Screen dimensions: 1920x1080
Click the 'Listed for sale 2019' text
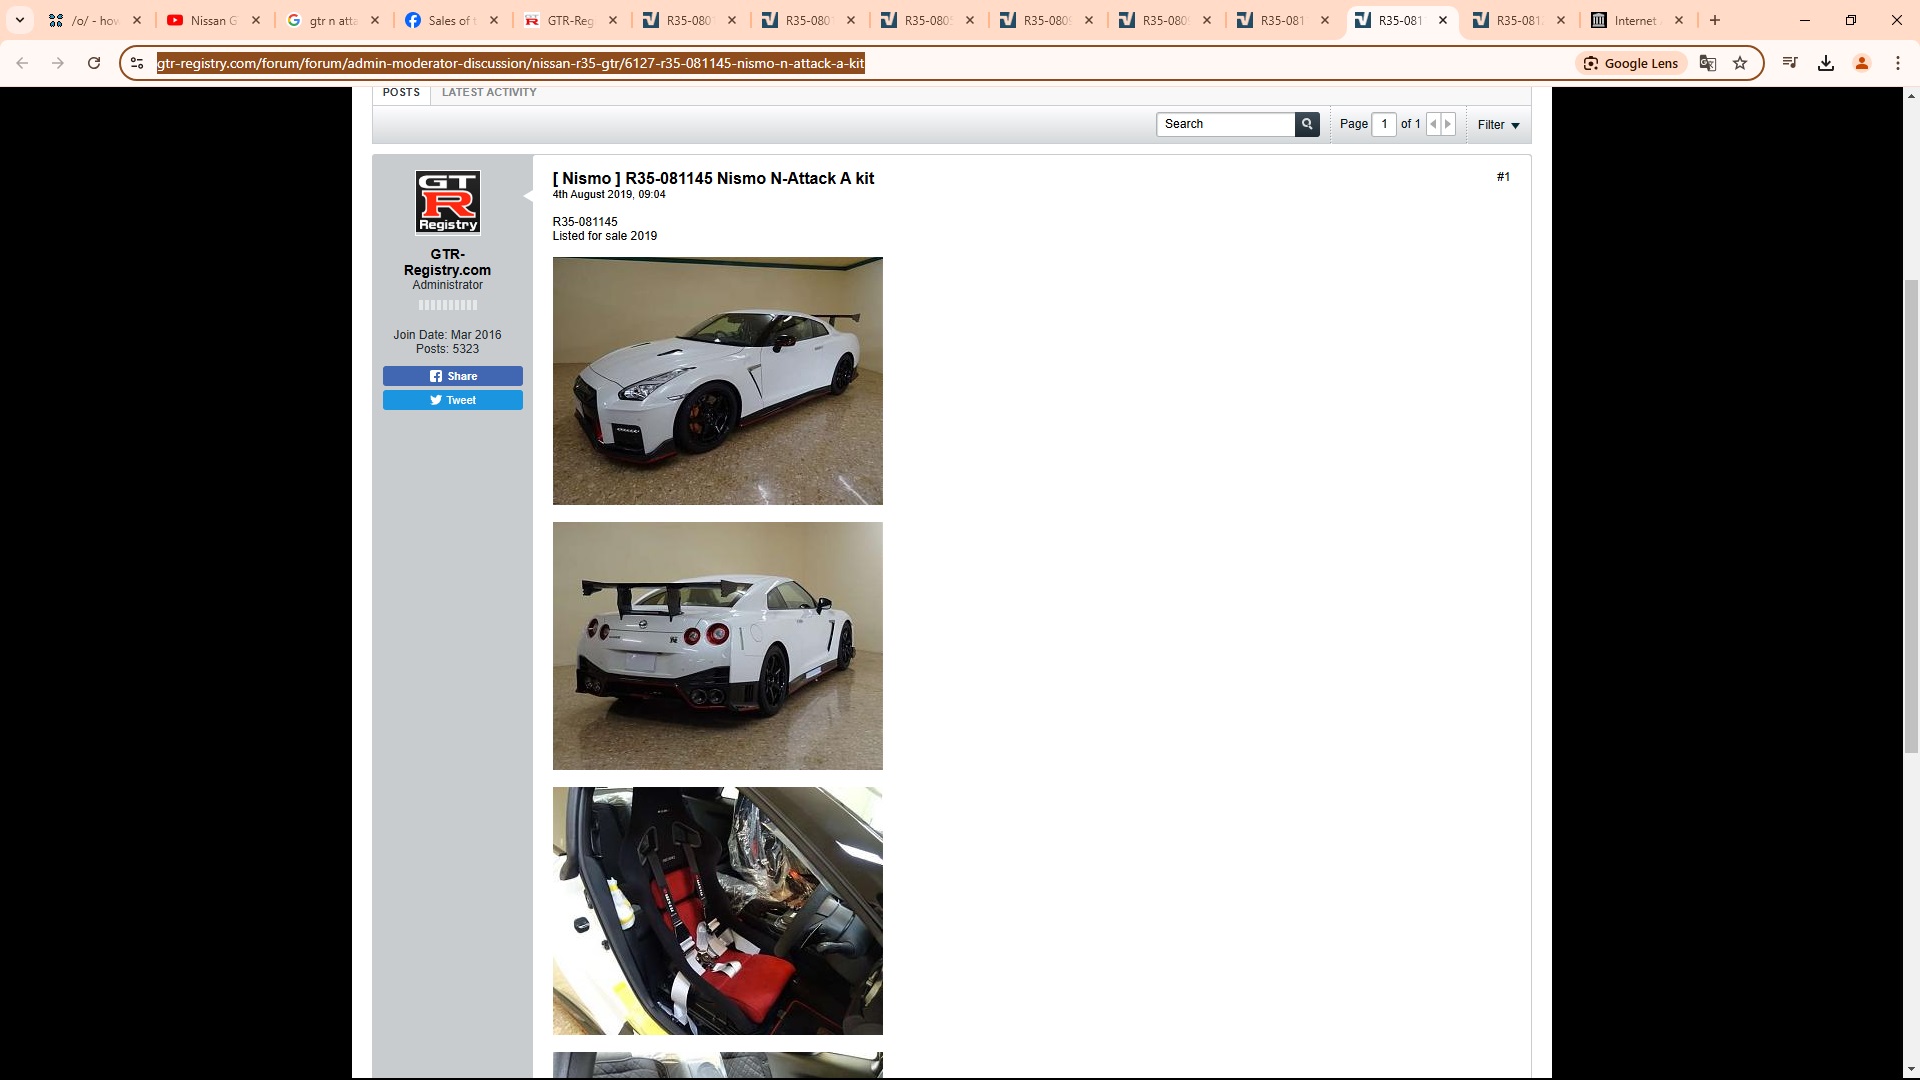605,236
